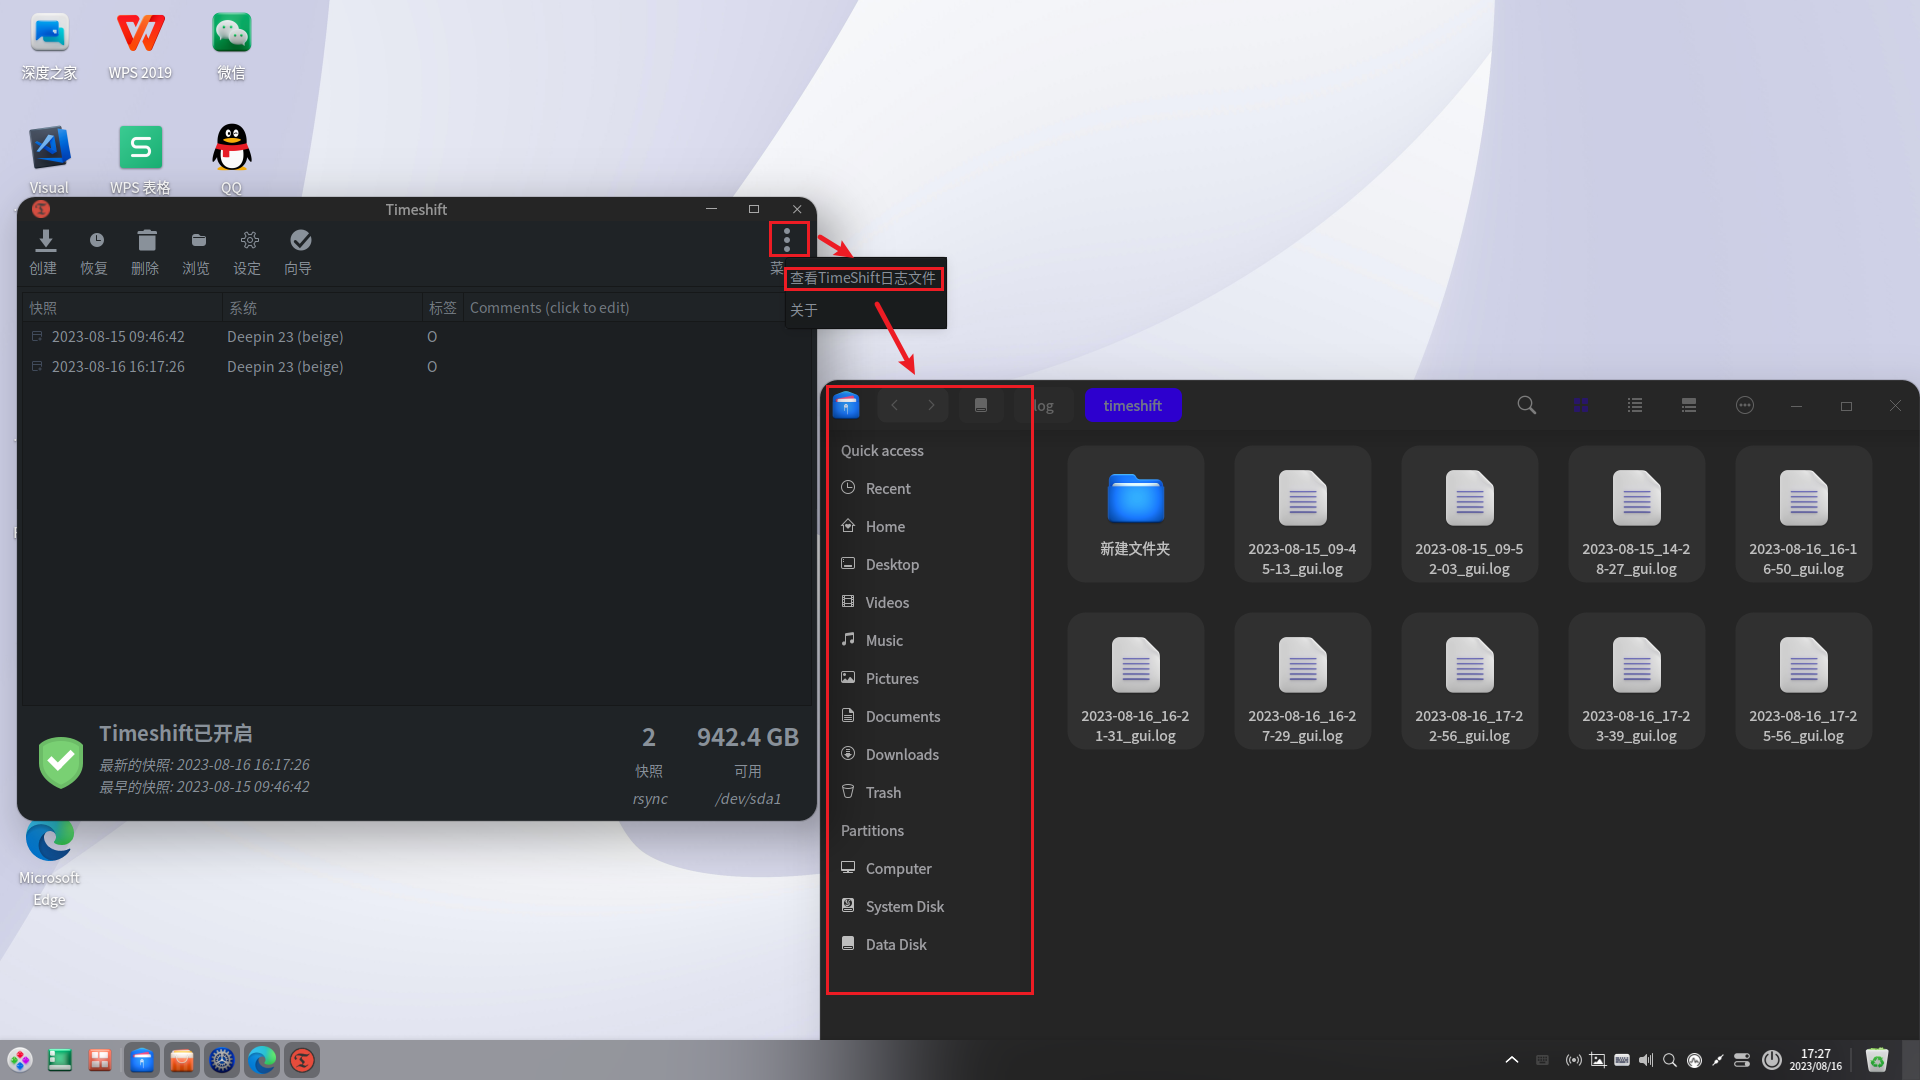Click the timeshift breadcrumb button

coord(1133,405)
